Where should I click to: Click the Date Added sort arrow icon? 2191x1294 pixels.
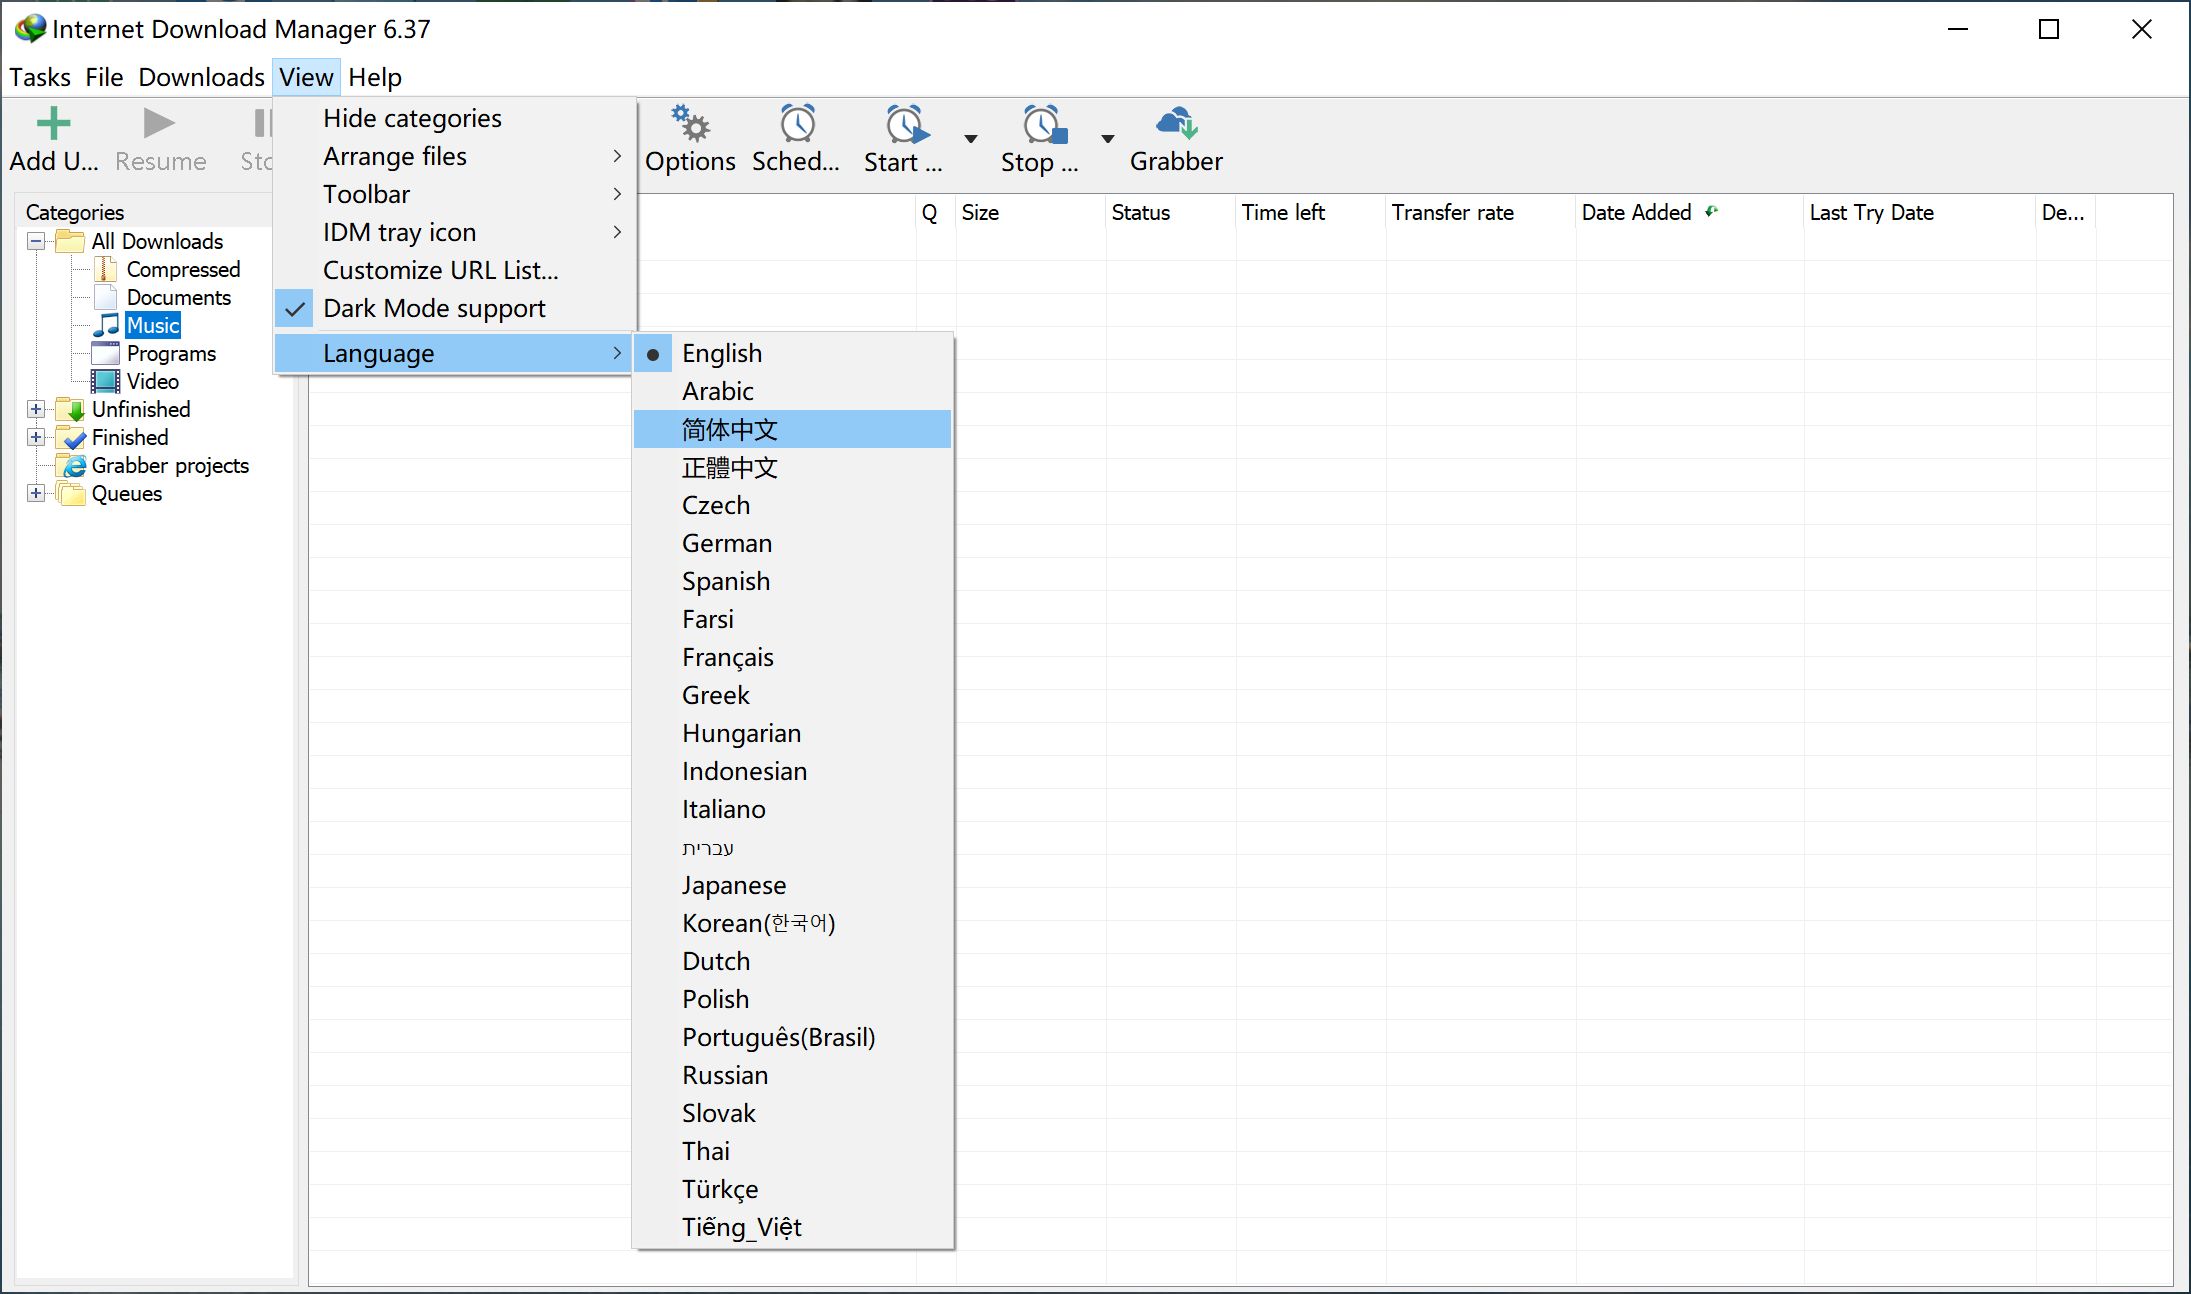pyautogui.click(x=1712, y=211)
